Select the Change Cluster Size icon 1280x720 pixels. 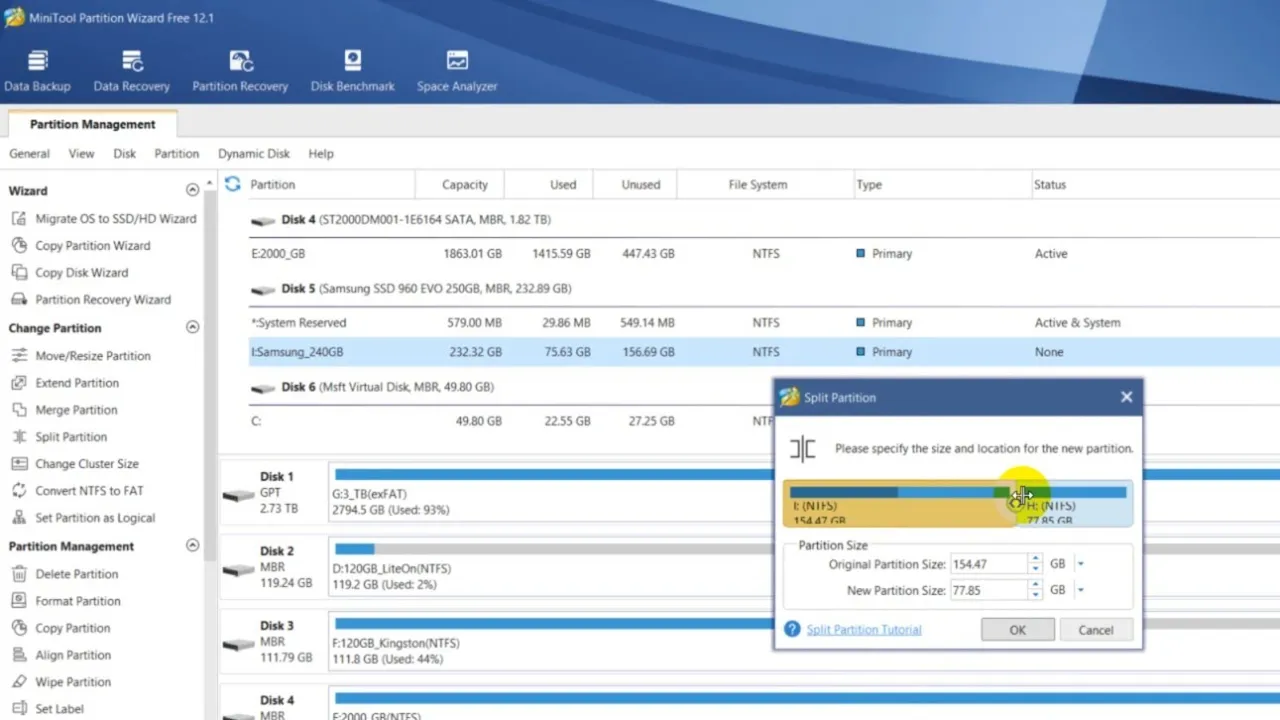point(19,463)
